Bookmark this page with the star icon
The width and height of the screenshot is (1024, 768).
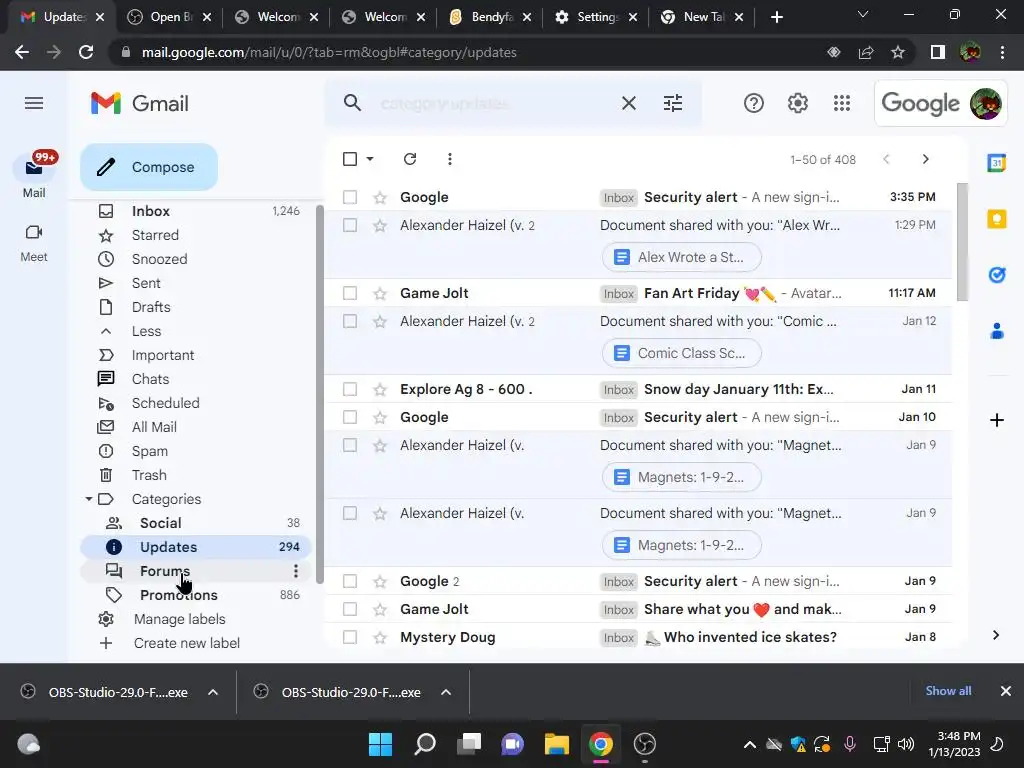pos(898,52)
